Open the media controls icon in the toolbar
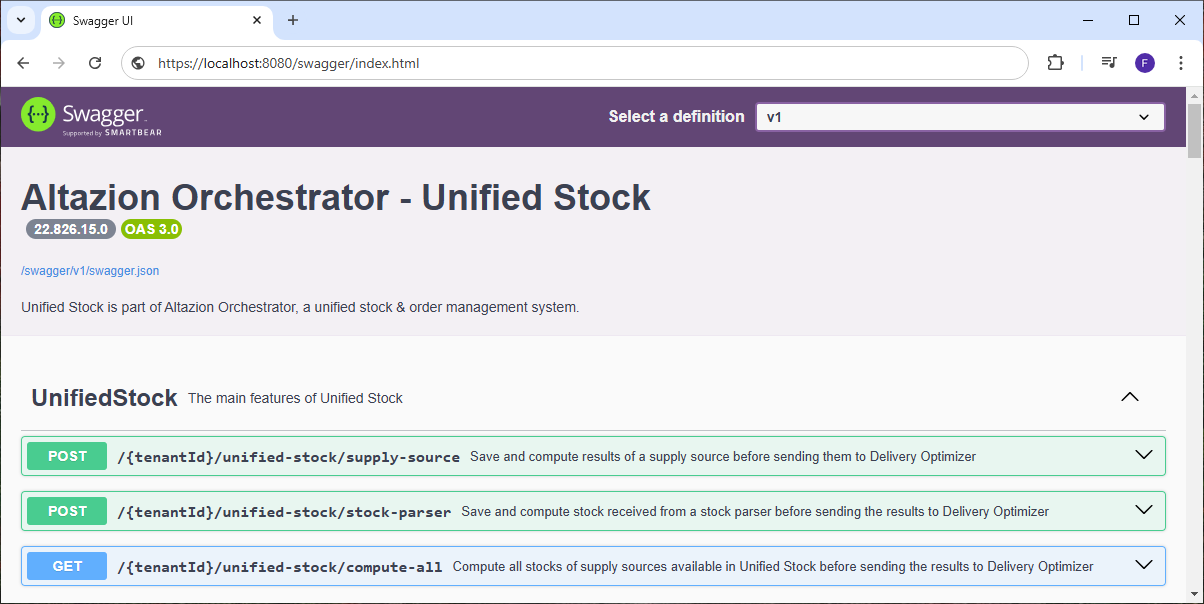1204x604 pixels. coord(1108,62)
